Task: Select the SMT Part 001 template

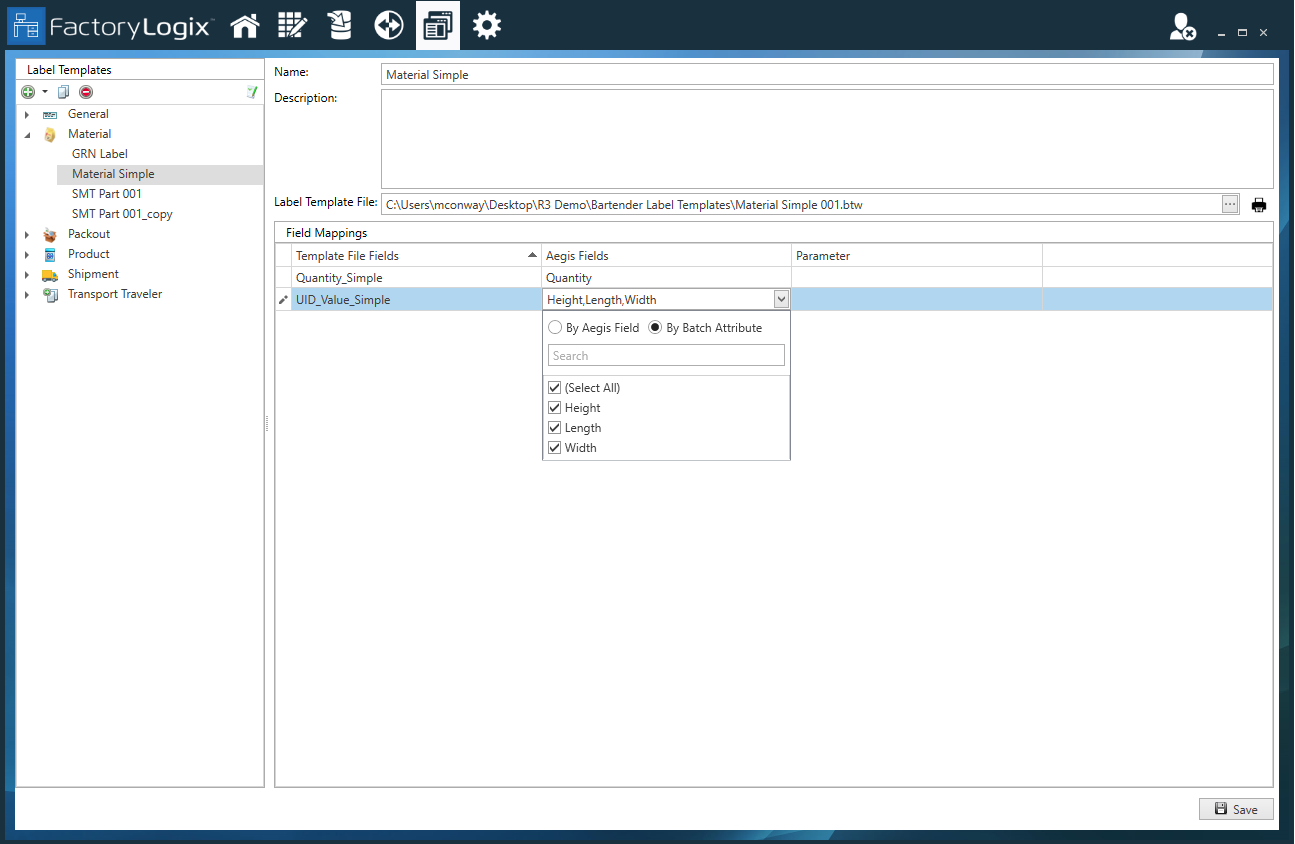Action: pos(104,193)
